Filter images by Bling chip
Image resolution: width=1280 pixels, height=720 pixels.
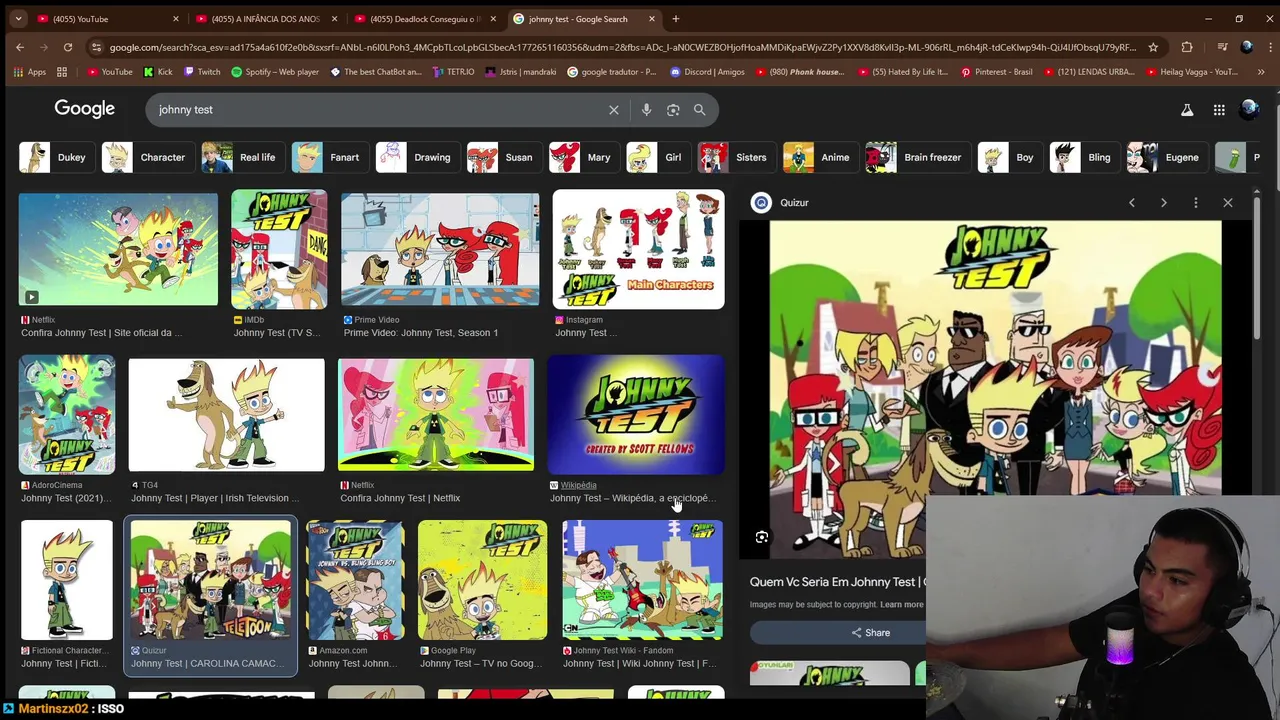pos(1085,157)
